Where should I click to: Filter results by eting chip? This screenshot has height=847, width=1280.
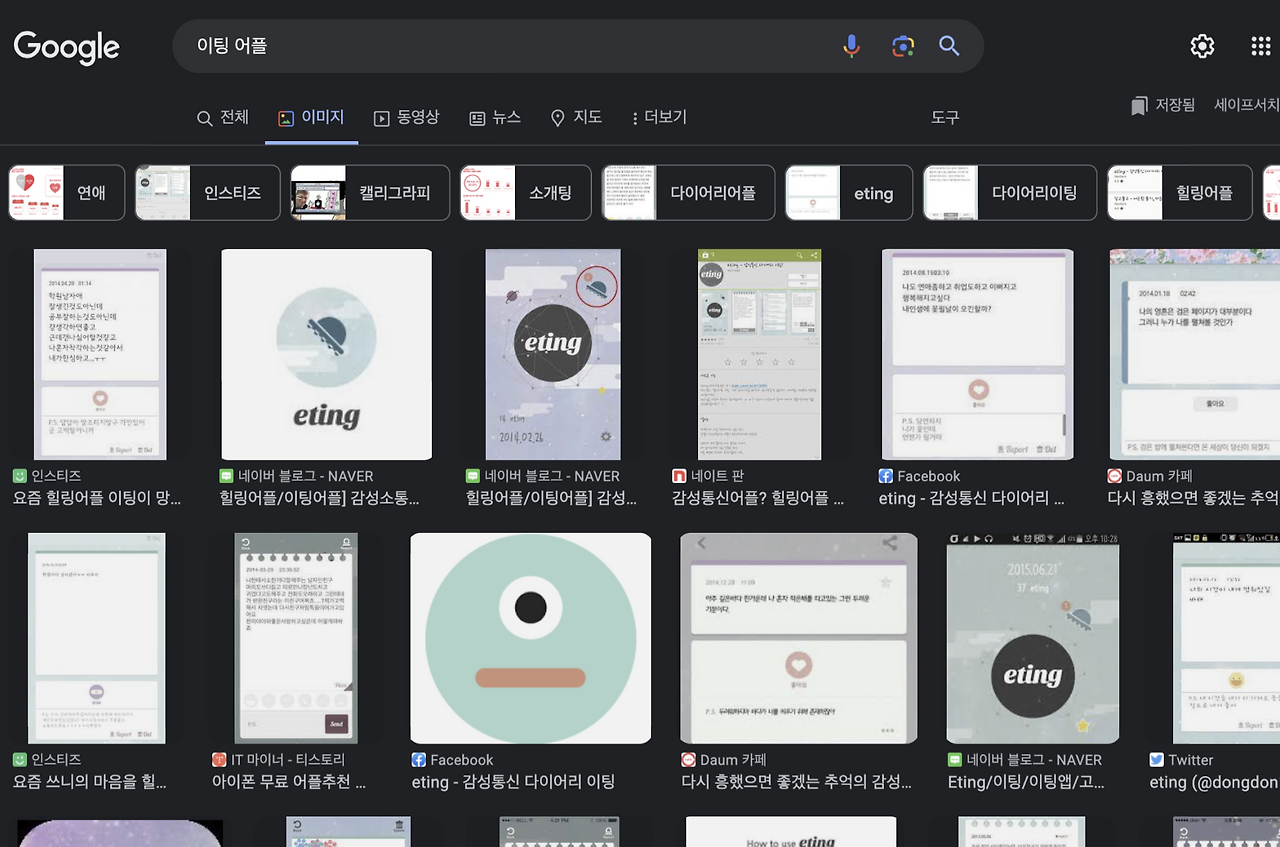849,193
